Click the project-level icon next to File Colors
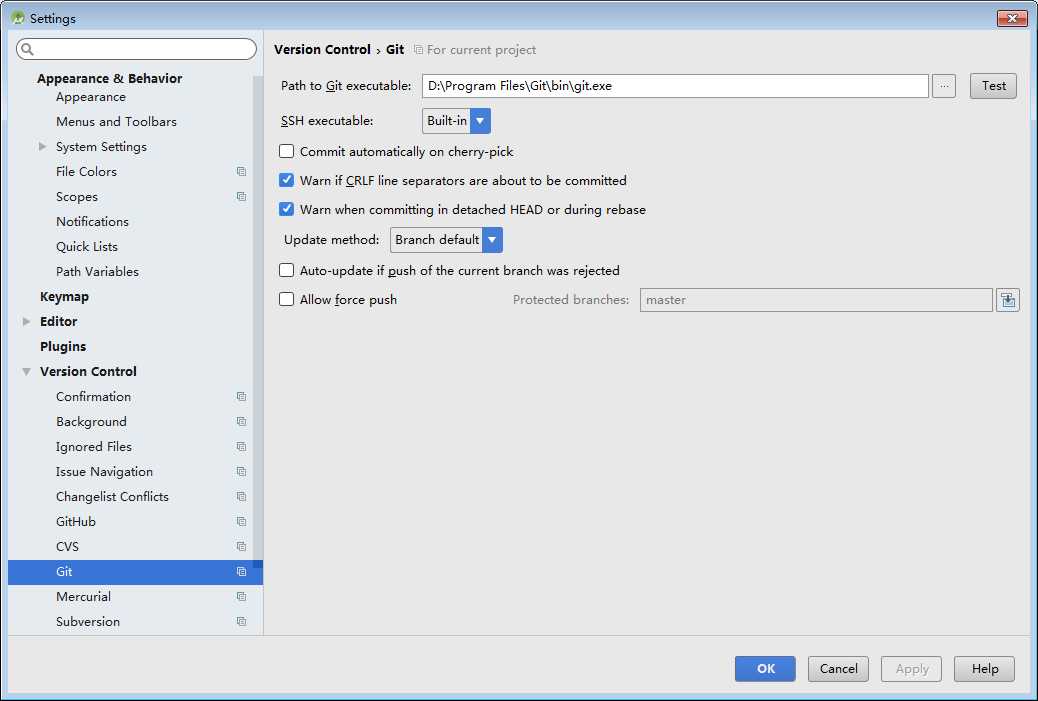Image resolution: width=1038 pixels, height=701 pixels. tap(241, 171)
